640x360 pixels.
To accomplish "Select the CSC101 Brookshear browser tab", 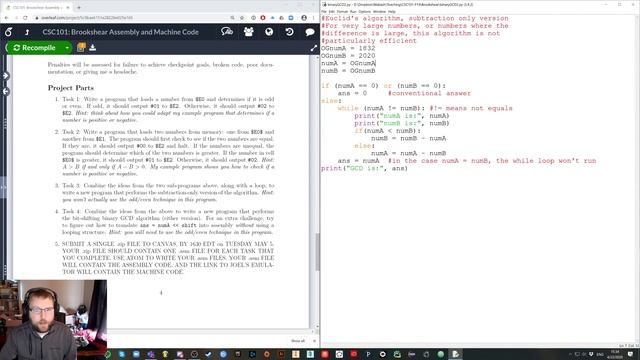I will click(36, 7).
